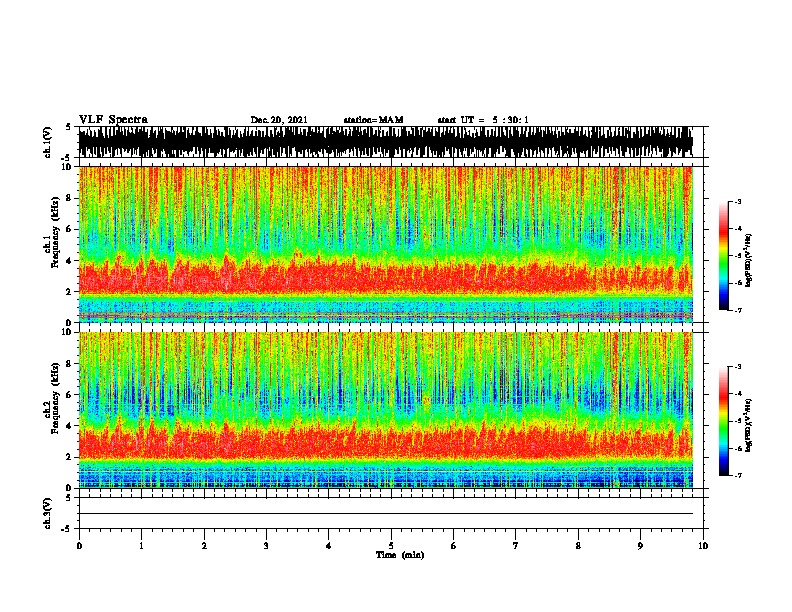This screenshot has height=612, width=792.
Task: Click the "1" tick on the time axis
Action: [141, 546]
